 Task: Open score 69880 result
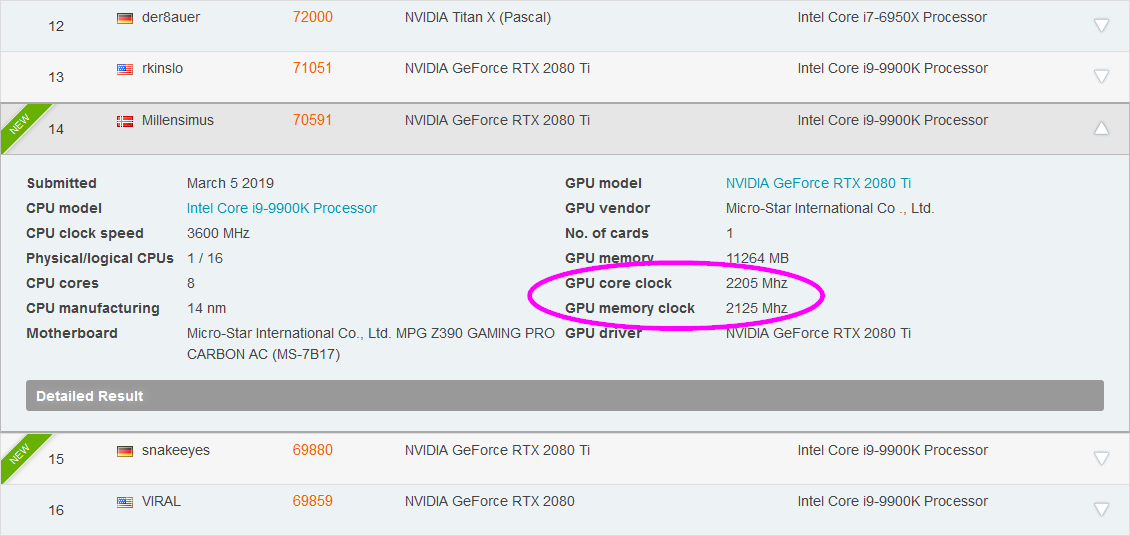tap(313, 450)
